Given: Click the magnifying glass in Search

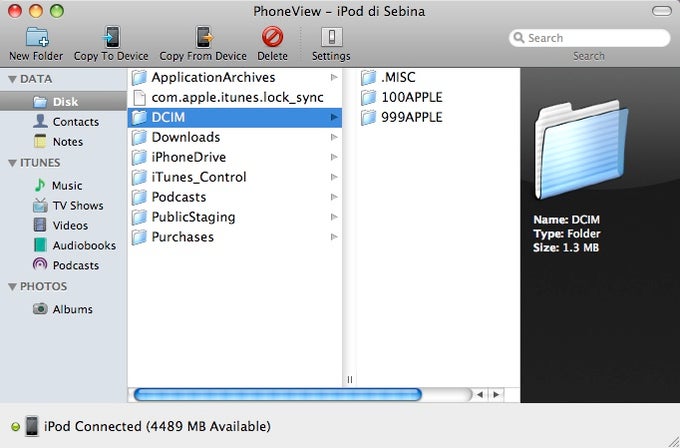Looking at the screenshot, I should tap(518, 38).
